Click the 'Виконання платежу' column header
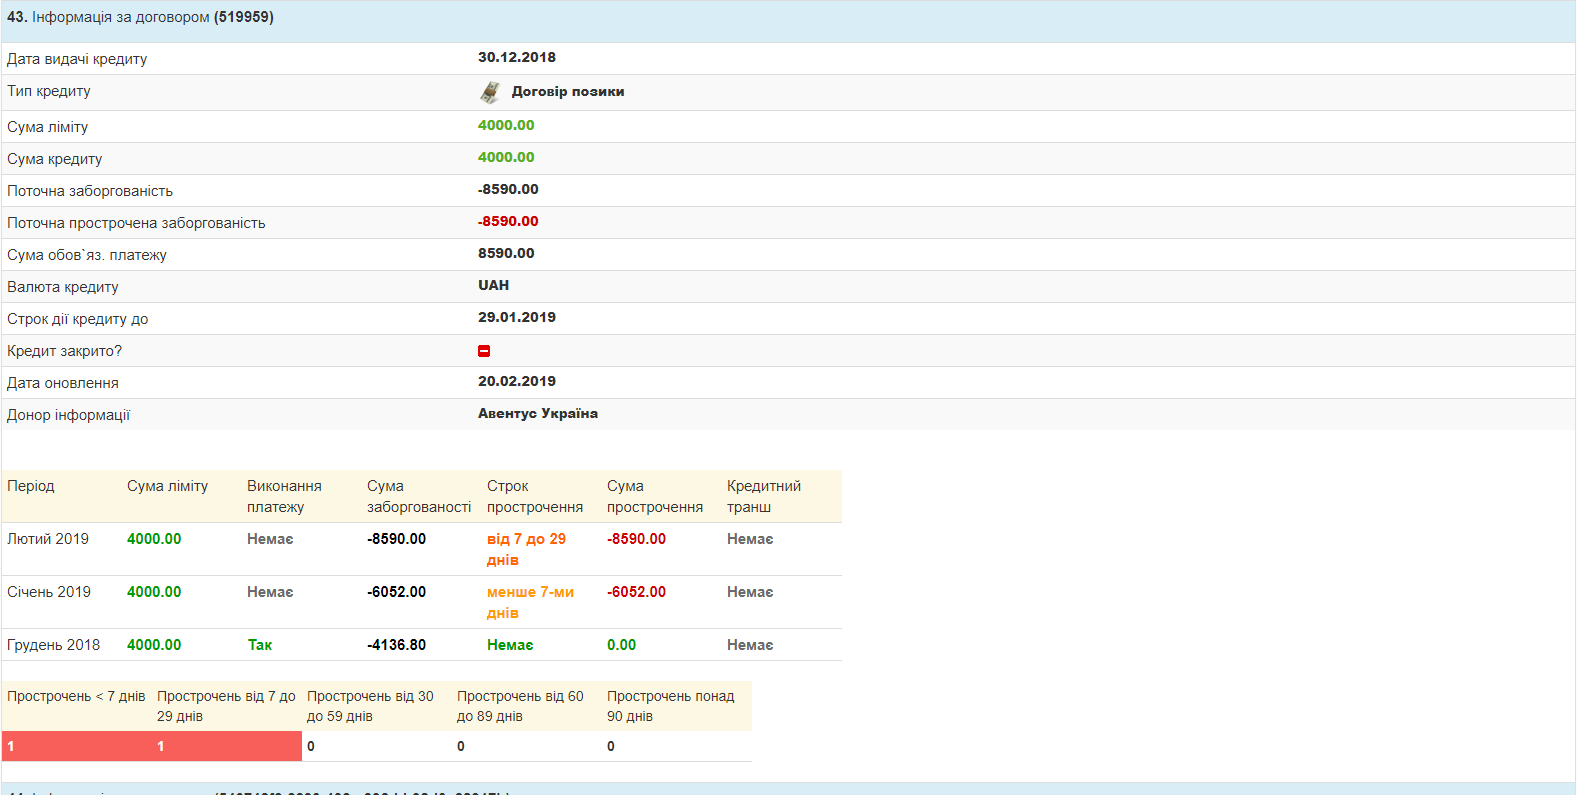Viewport: 1577px width, 795px height. pos(285,497)
